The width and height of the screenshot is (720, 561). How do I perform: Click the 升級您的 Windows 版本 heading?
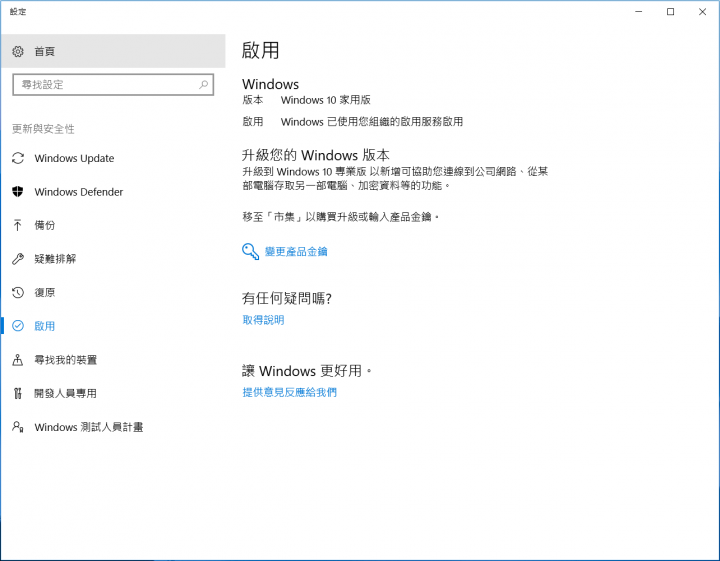(x=316, y=155)
